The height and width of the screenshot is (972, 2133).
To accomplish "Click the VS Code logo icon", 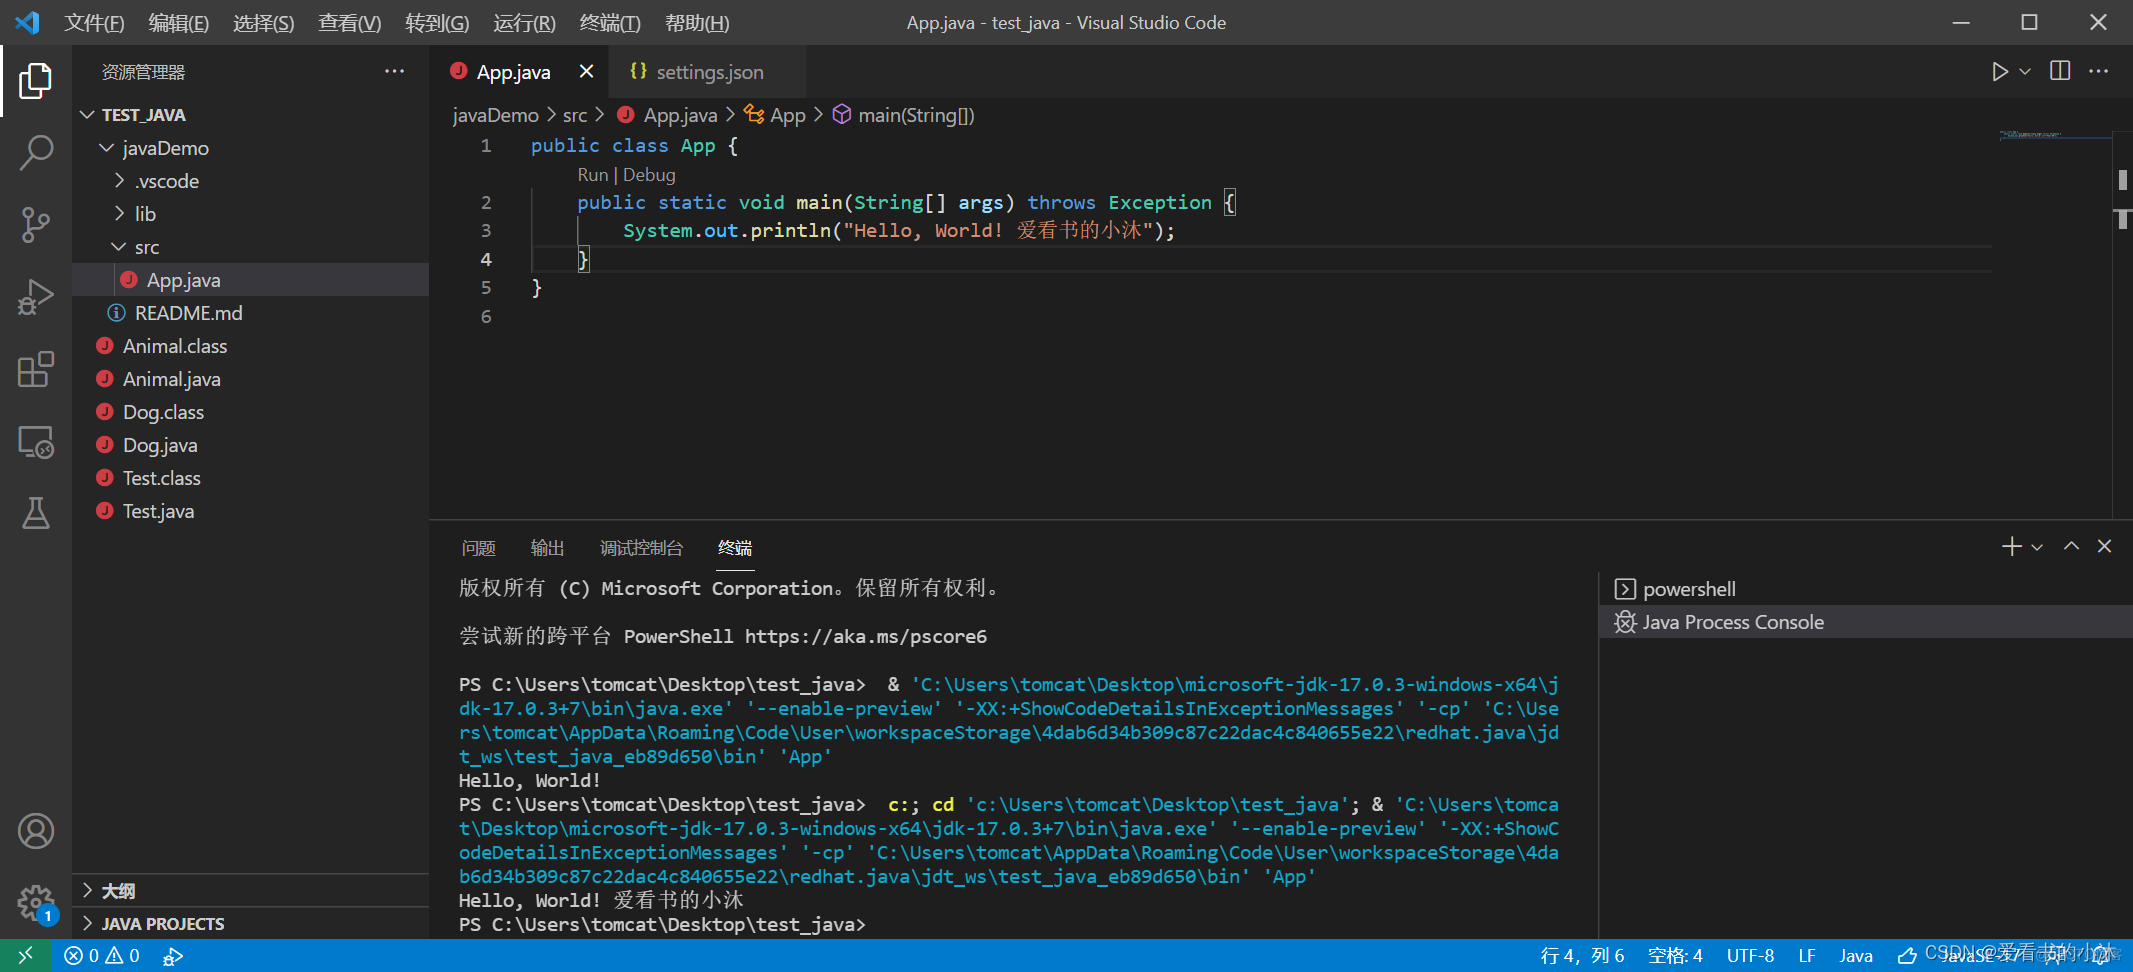I will 27,22.
